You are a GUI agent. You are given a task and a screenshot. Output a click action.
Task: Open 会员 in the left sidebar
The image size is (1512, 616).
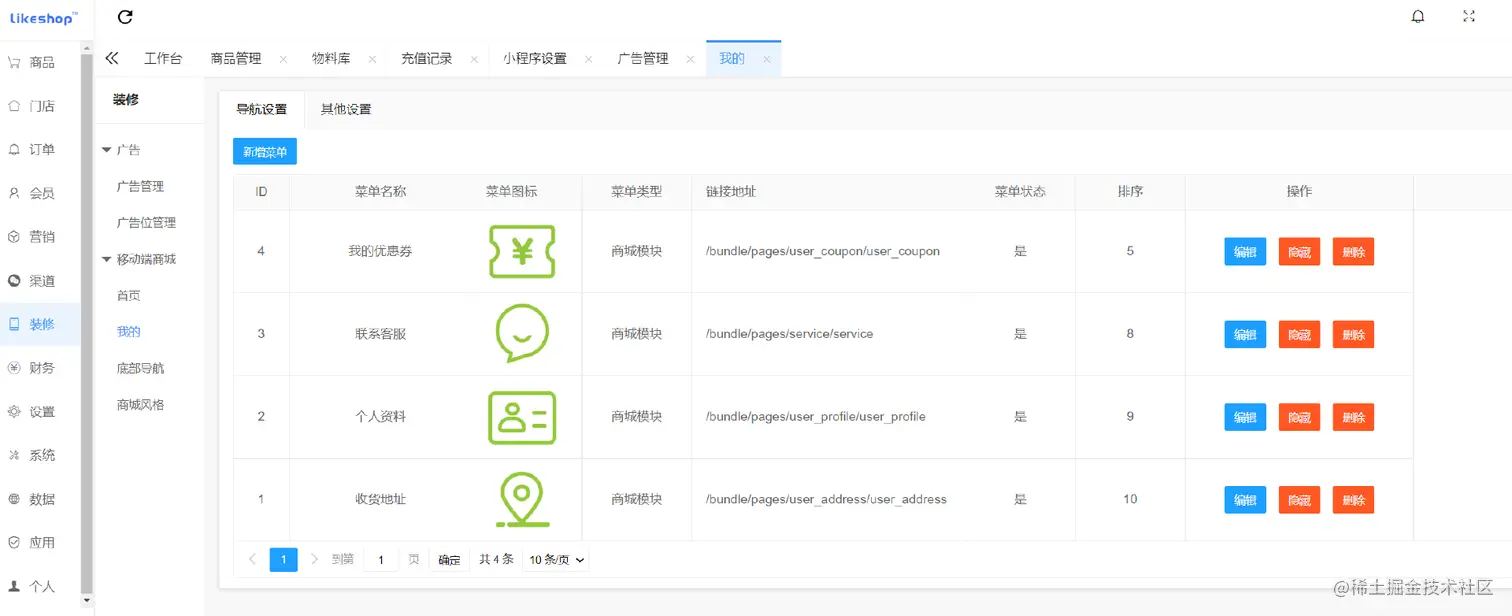[x=40, y=193]
